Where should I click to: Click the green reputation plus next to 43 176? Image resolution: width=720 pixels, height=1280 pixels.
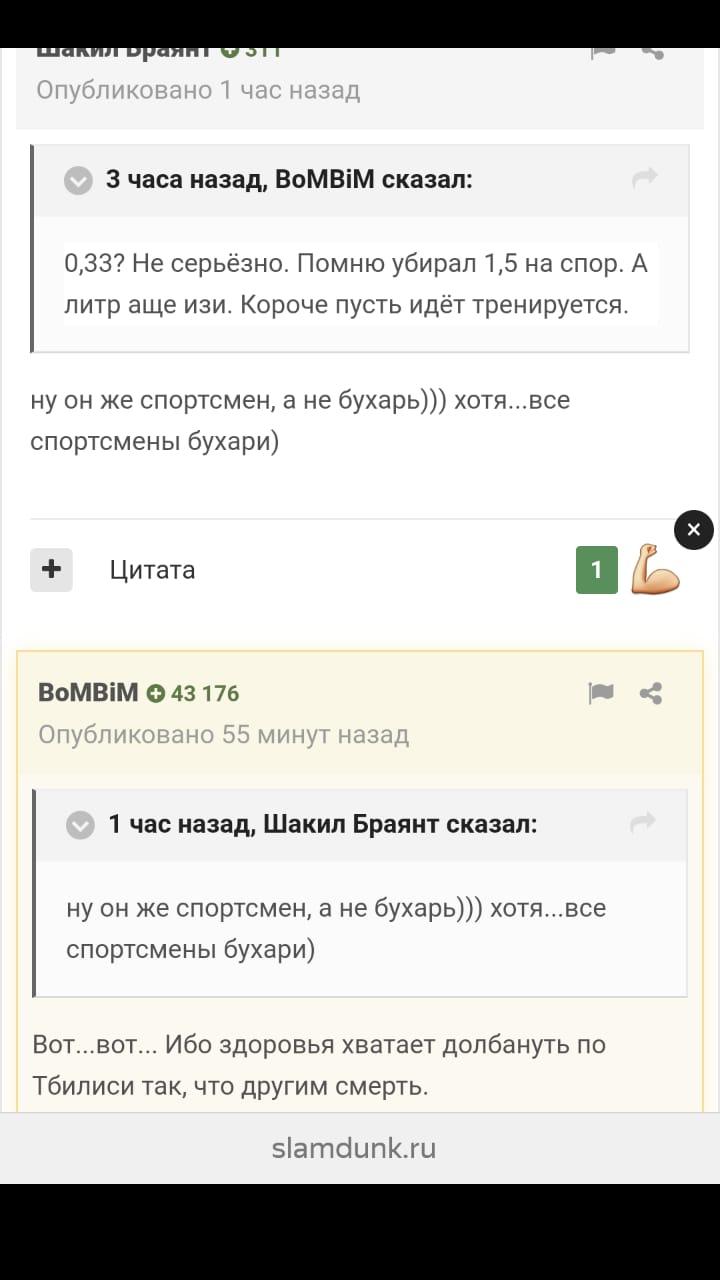(x=155, y=693)
